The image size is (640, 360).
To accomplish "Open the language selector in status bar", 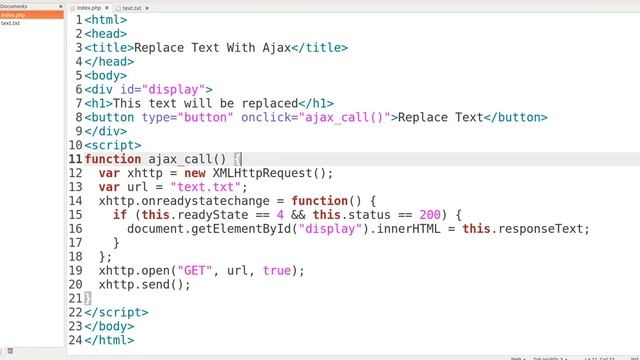I will coord(518,358).
